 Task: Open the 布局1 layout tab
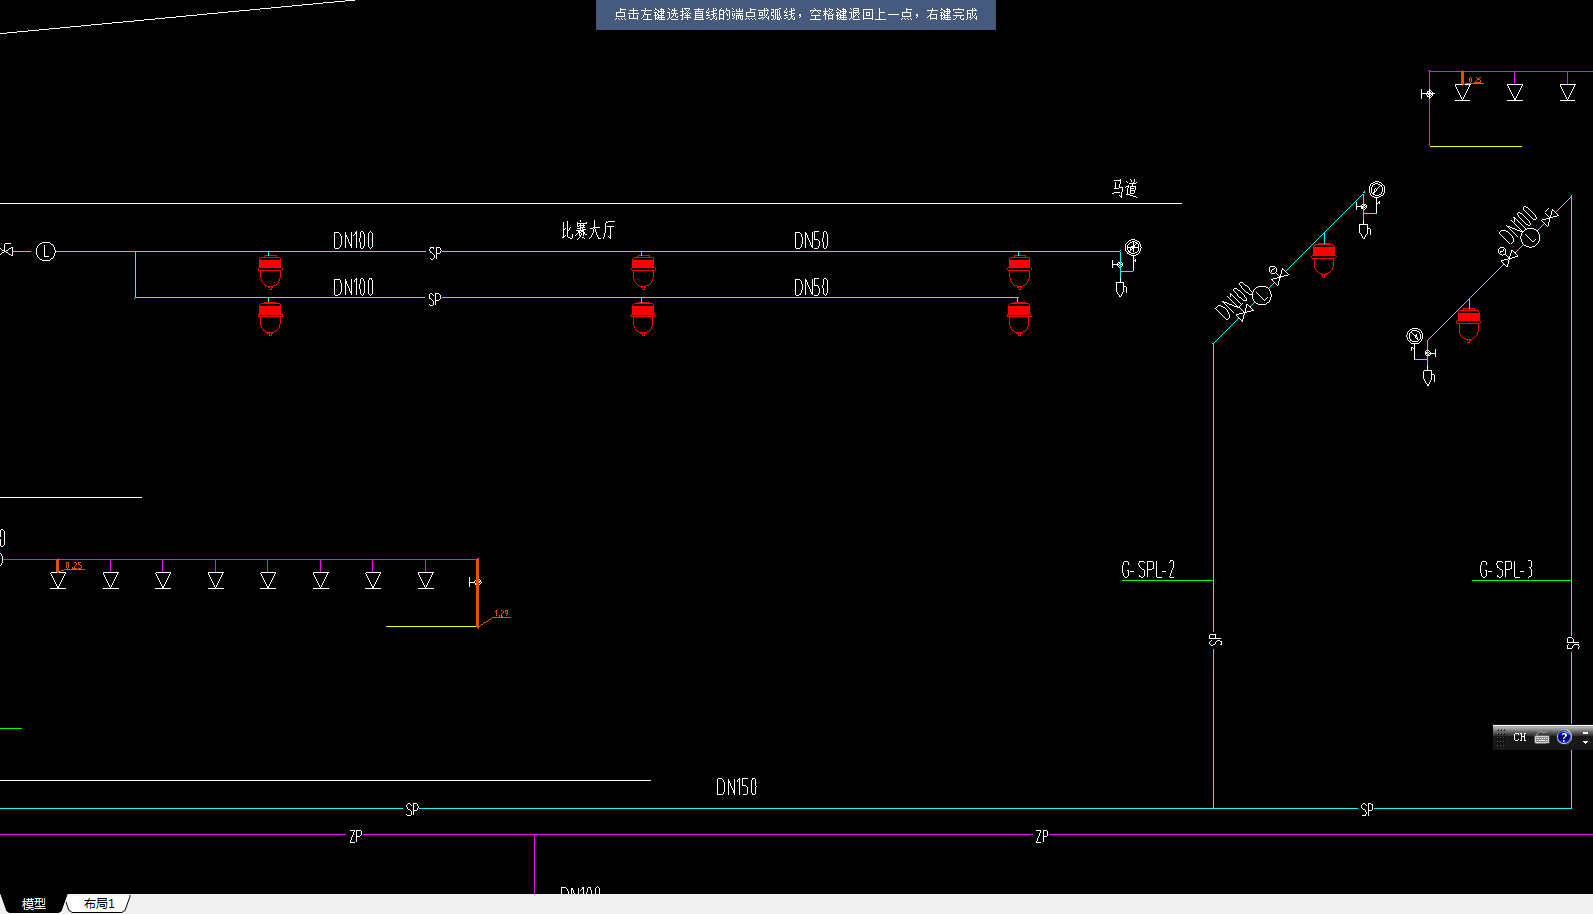pyautogui.click(x=99, y=903)
